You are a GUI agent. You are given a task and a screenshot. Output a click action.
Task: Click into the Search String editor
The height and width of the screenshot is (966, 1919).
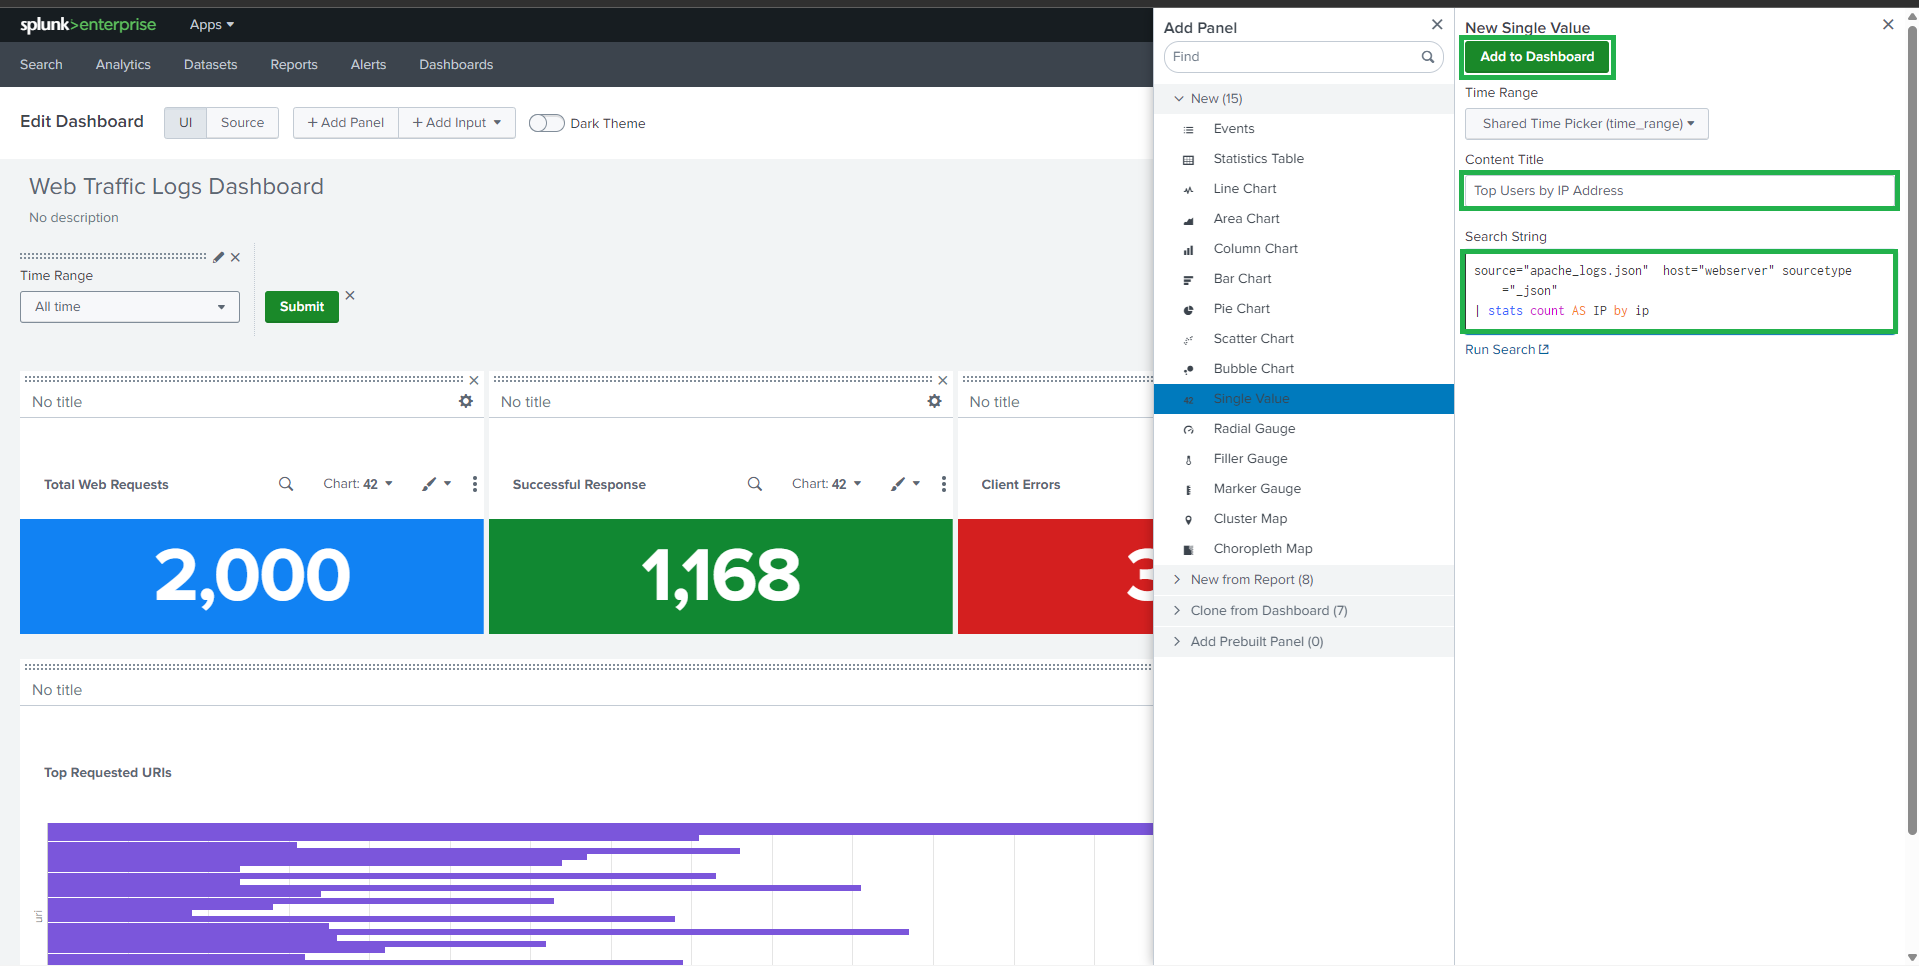[x=1679, y=291]
